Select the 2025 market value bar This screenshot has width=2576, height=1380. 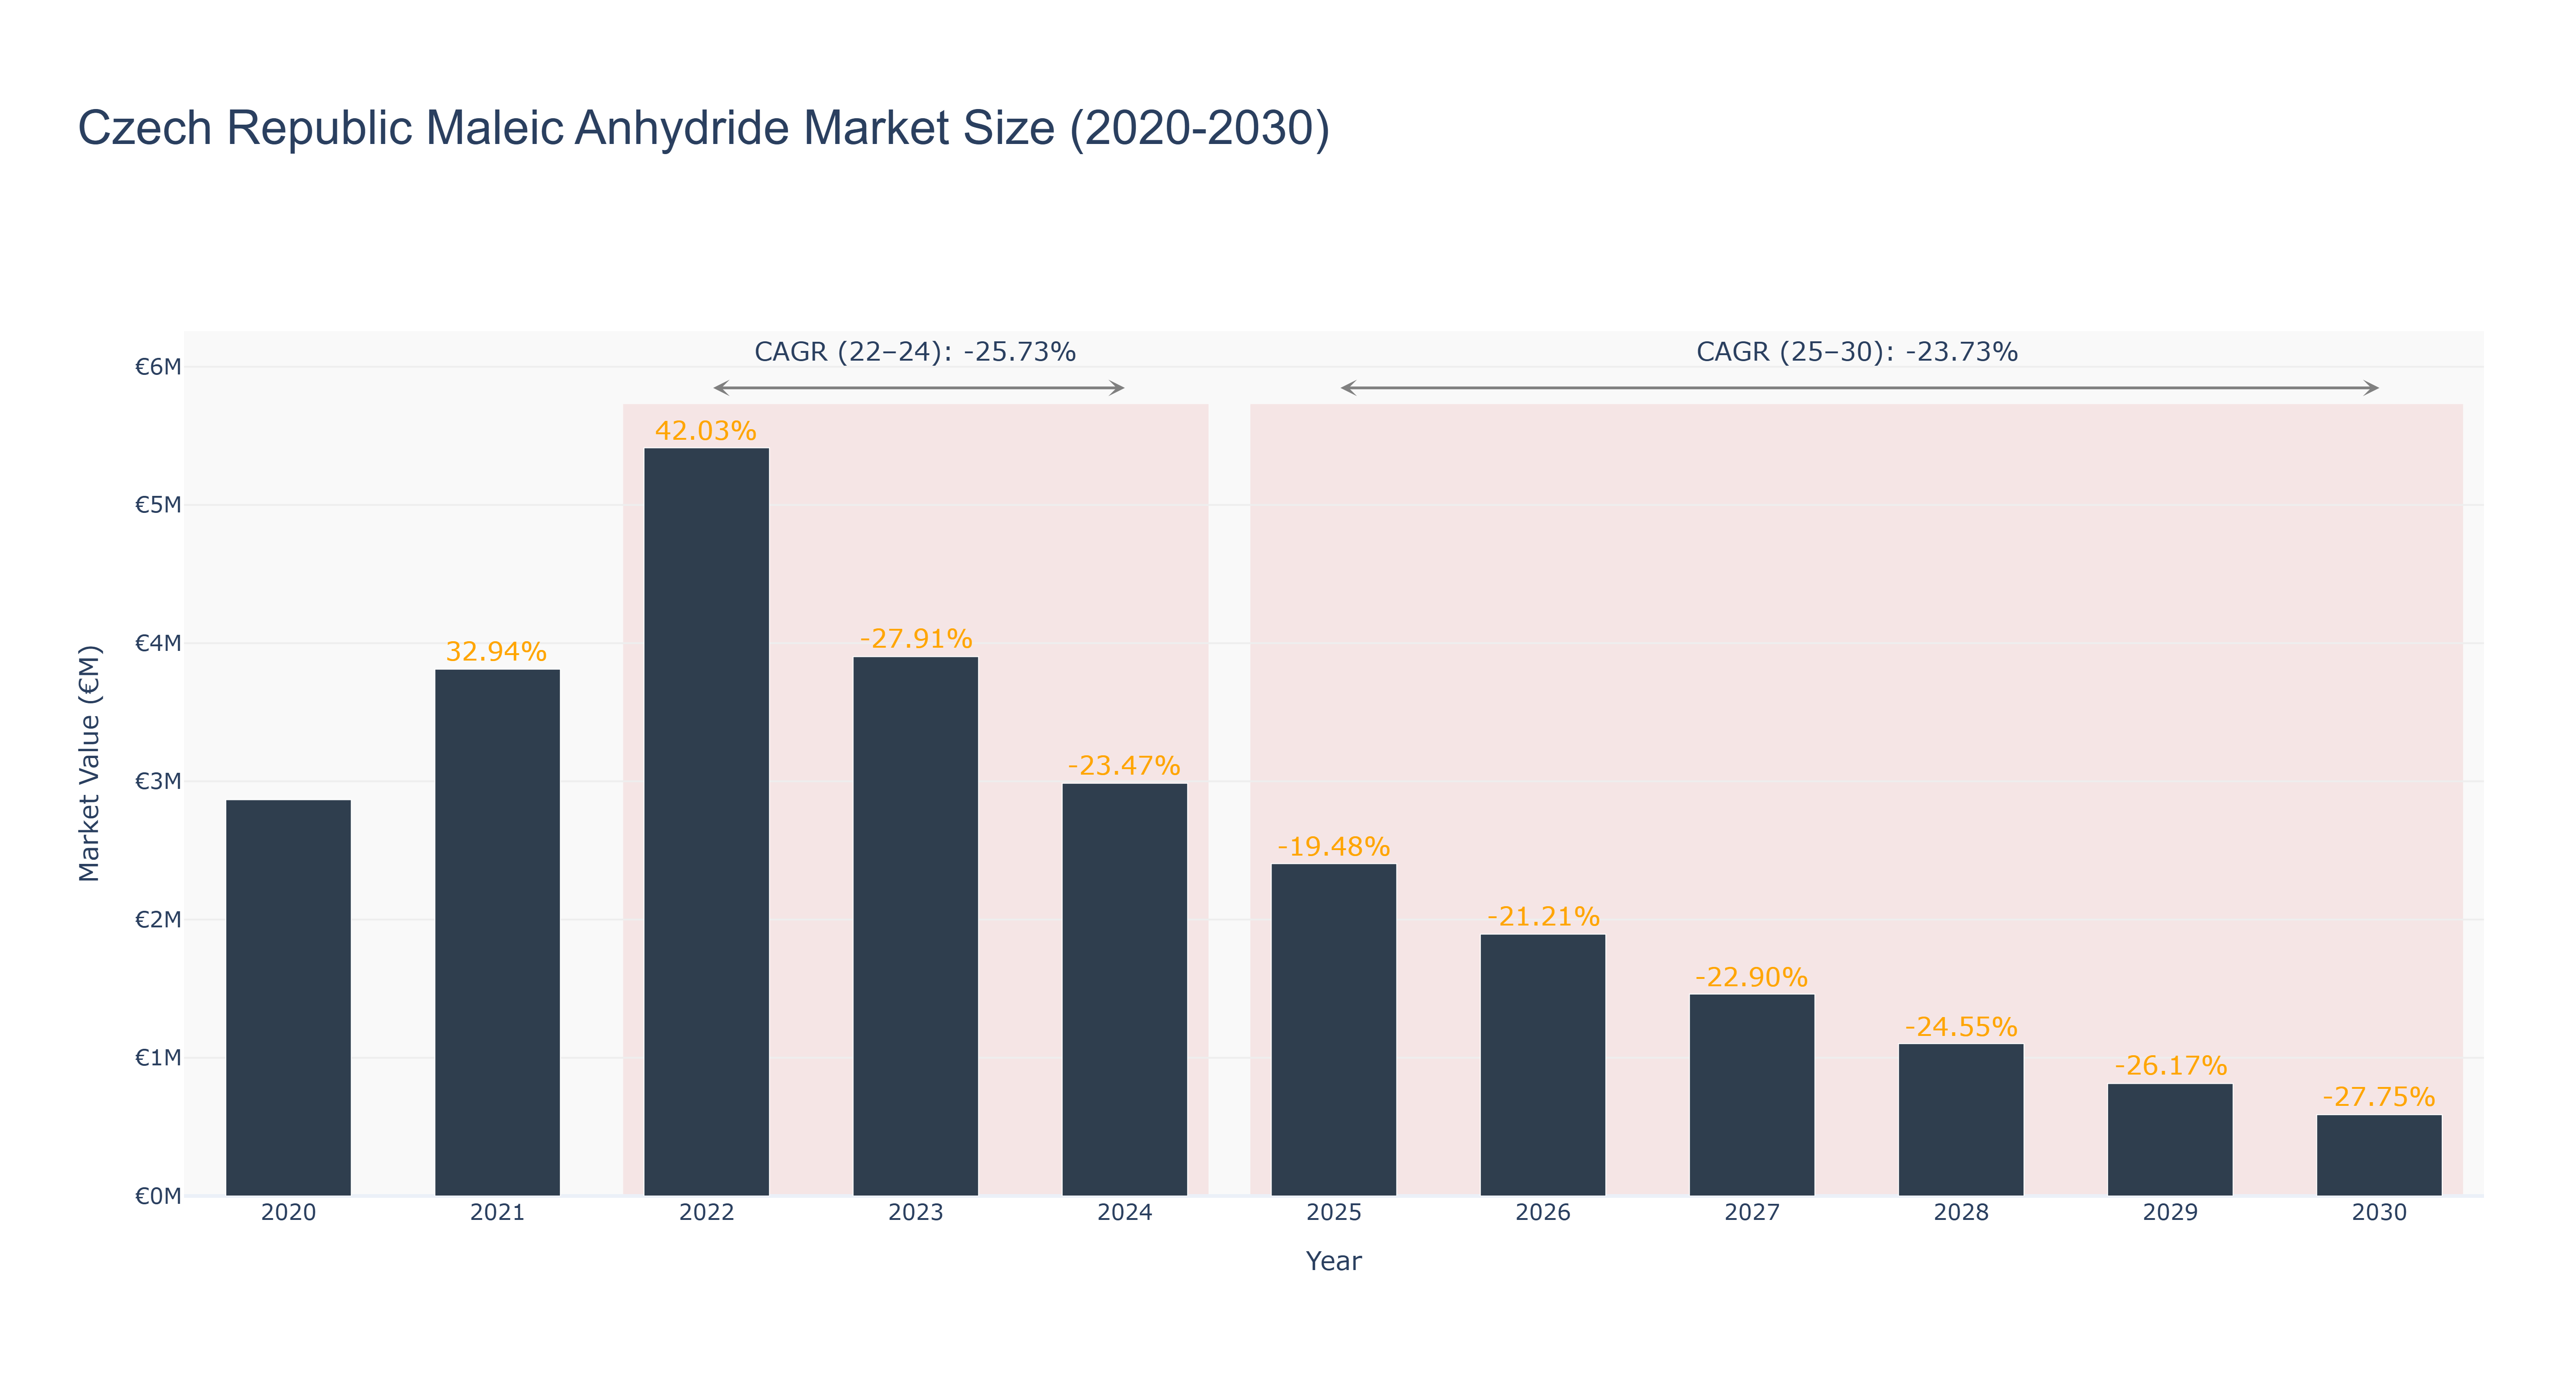pos(1333,1030)
